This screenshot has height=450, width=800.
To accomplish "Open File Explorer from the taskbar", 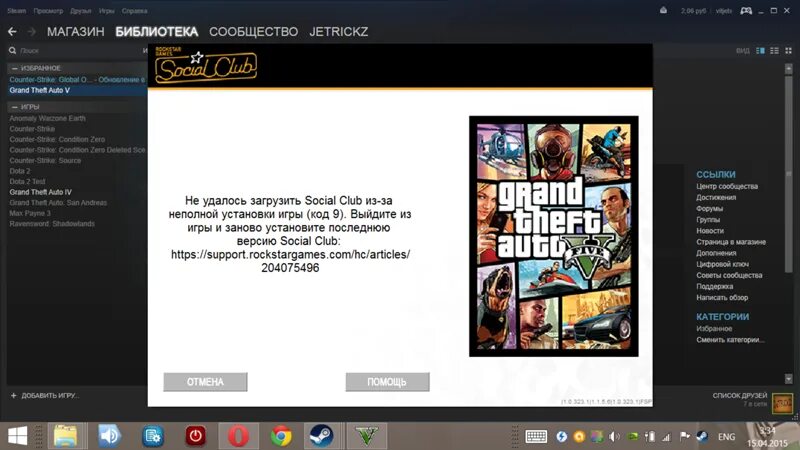I will [66, 436].
